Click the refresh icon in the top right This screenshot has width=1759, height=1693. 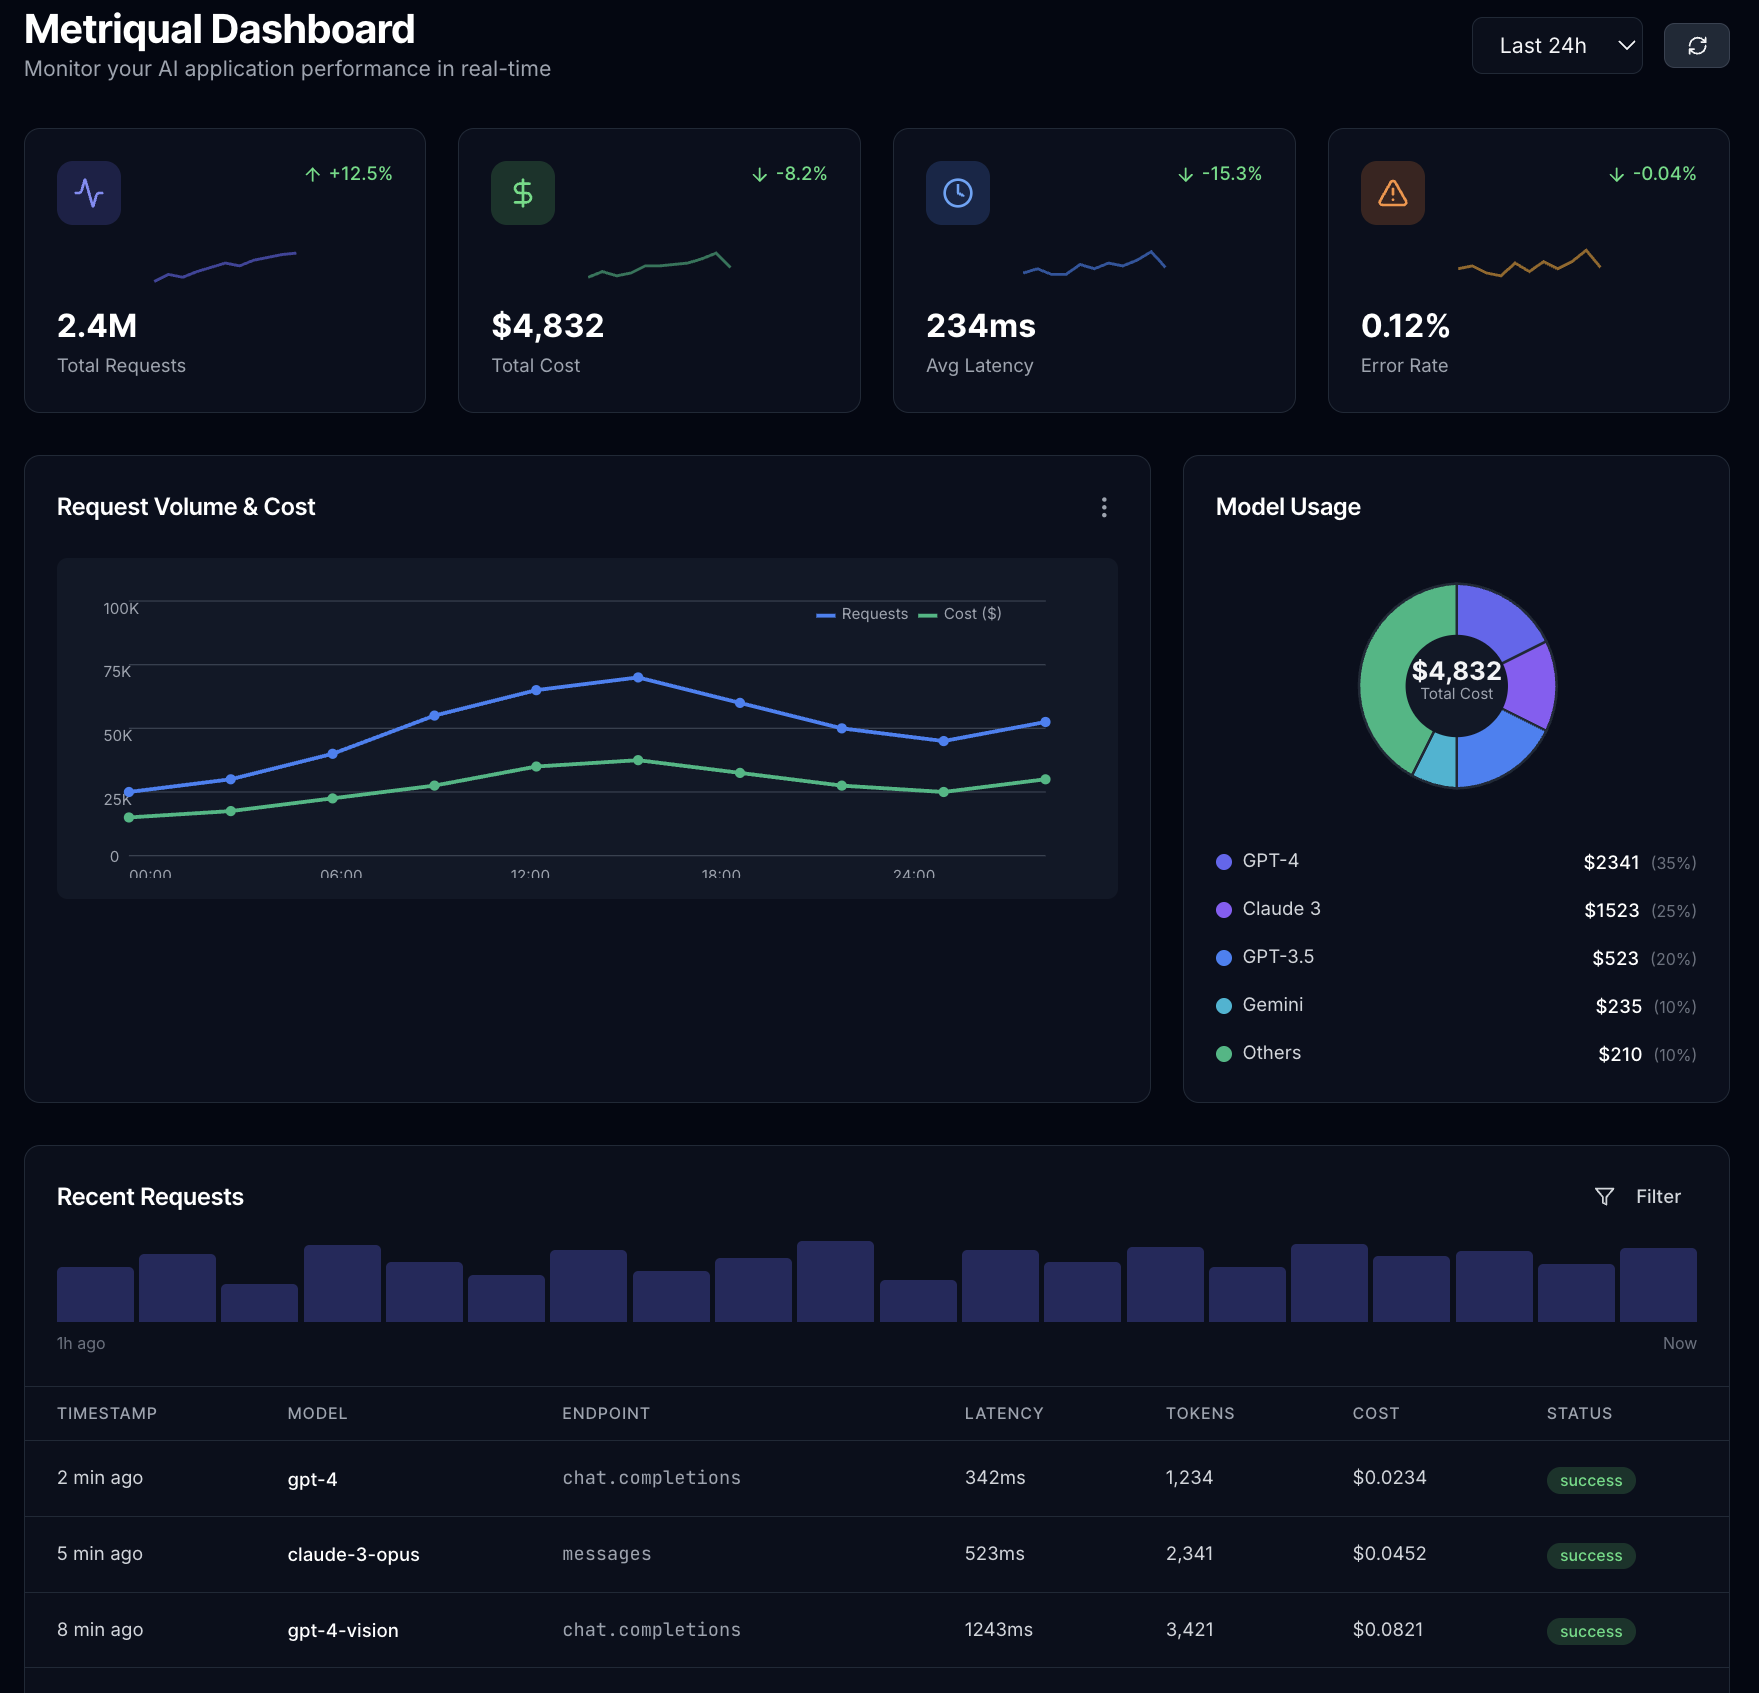tap(1695, 45)
